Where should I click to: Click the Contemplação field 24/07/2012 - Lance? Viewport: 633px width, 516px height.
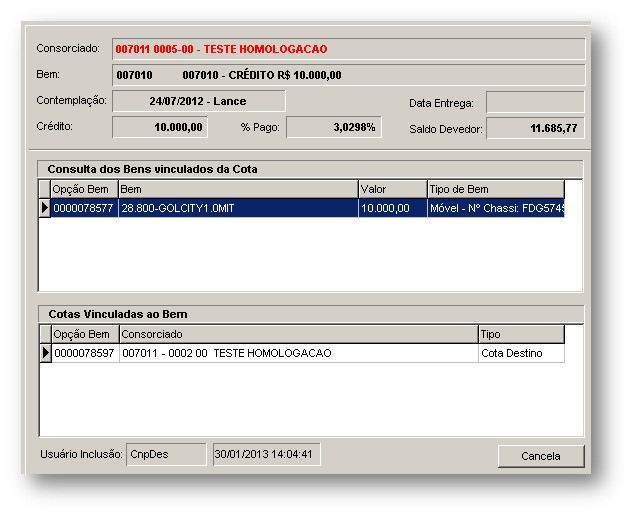tap(199, 101)
